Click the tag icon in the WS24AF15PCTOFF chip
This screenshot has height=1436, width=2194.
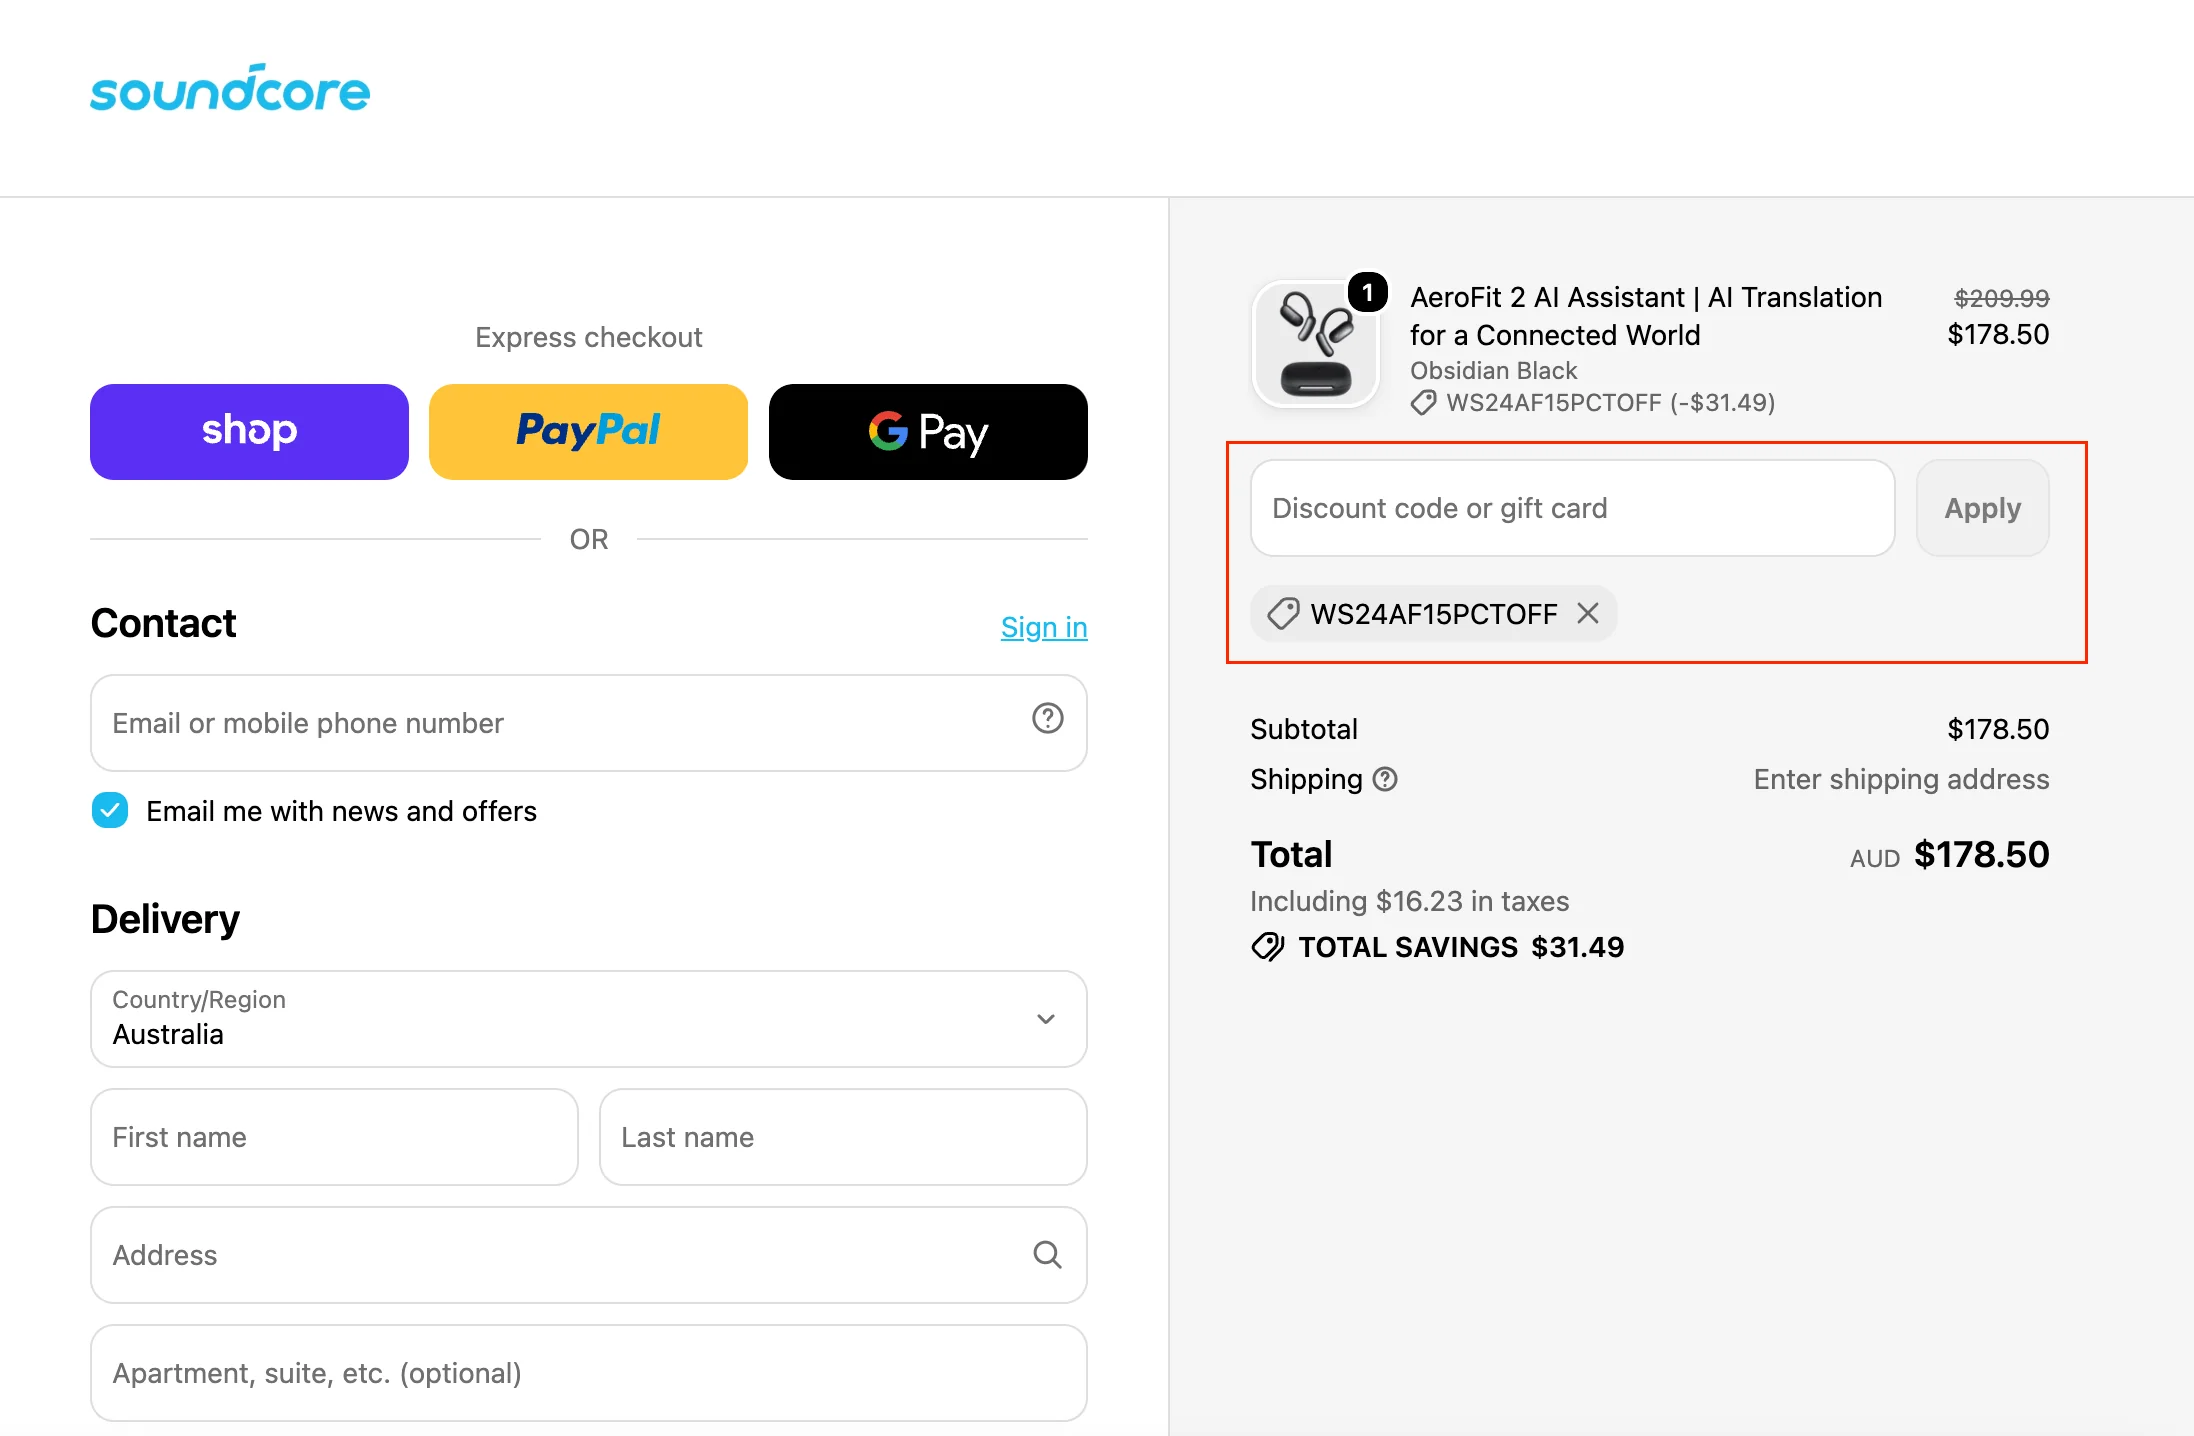[x=1283, y=613]
